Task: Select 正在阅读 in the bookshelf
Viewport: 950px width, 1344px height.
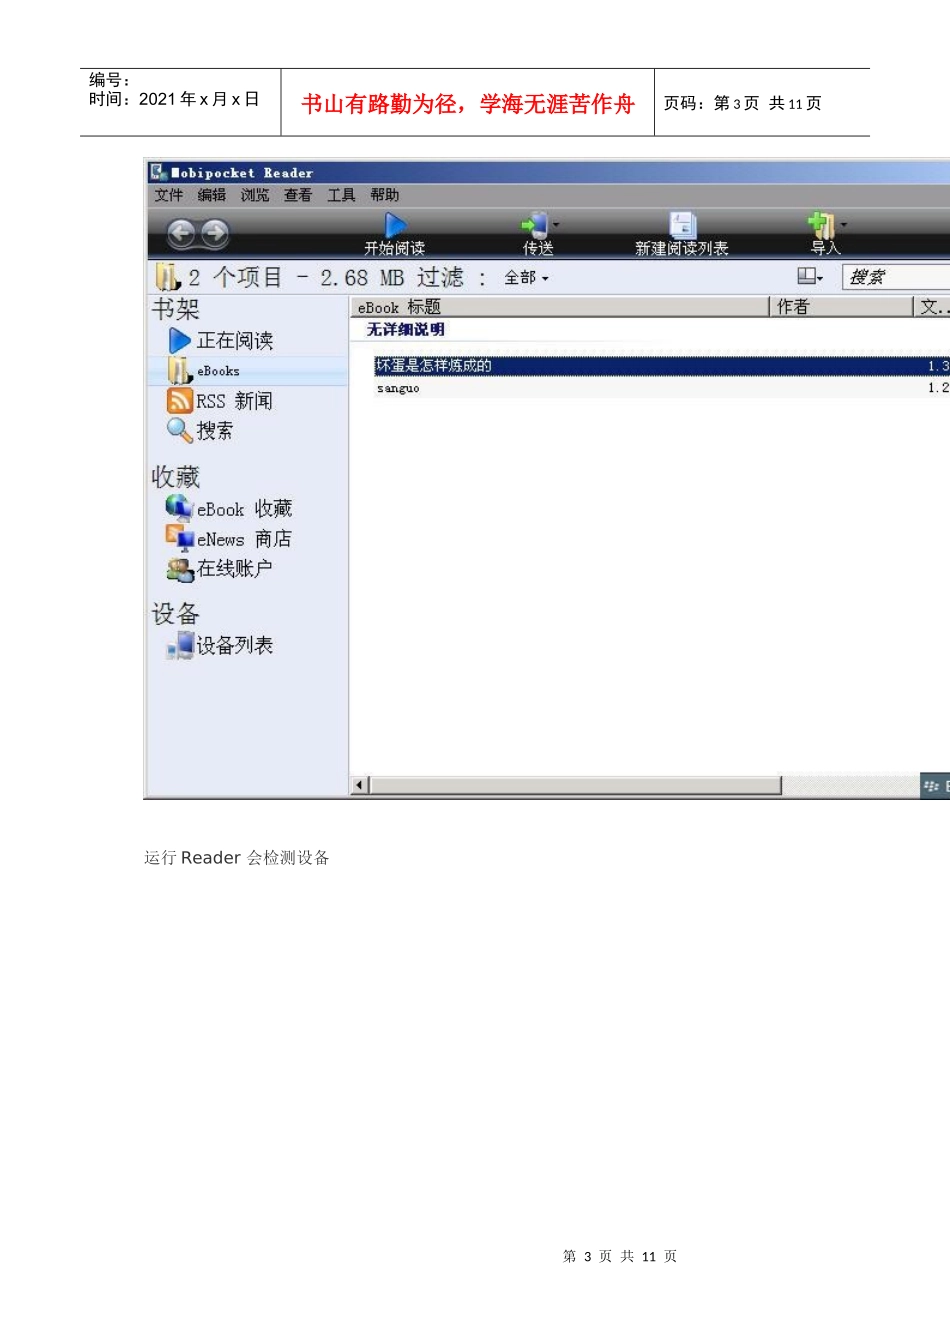Action: 234,341
